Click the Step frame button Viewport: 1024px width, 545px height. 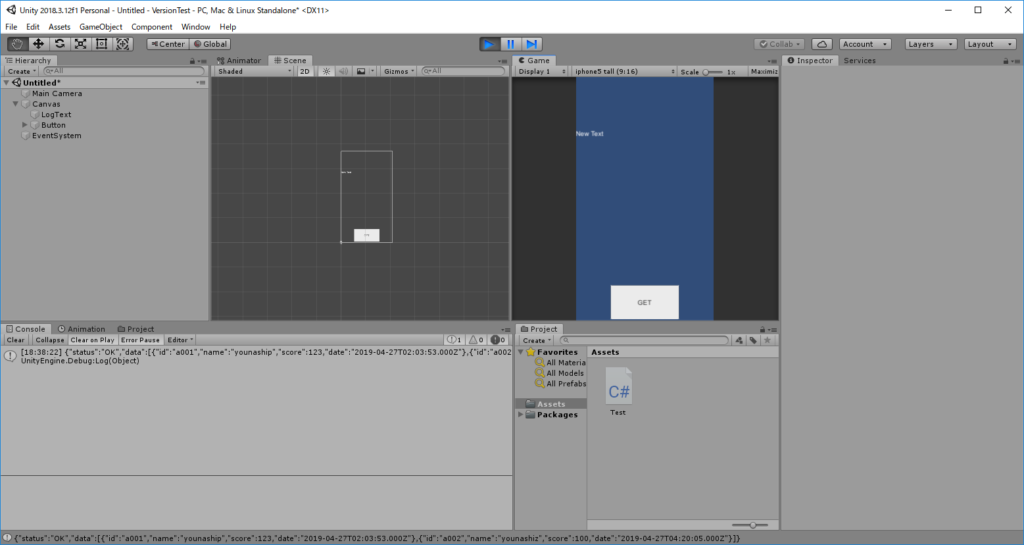click(532, 44)
